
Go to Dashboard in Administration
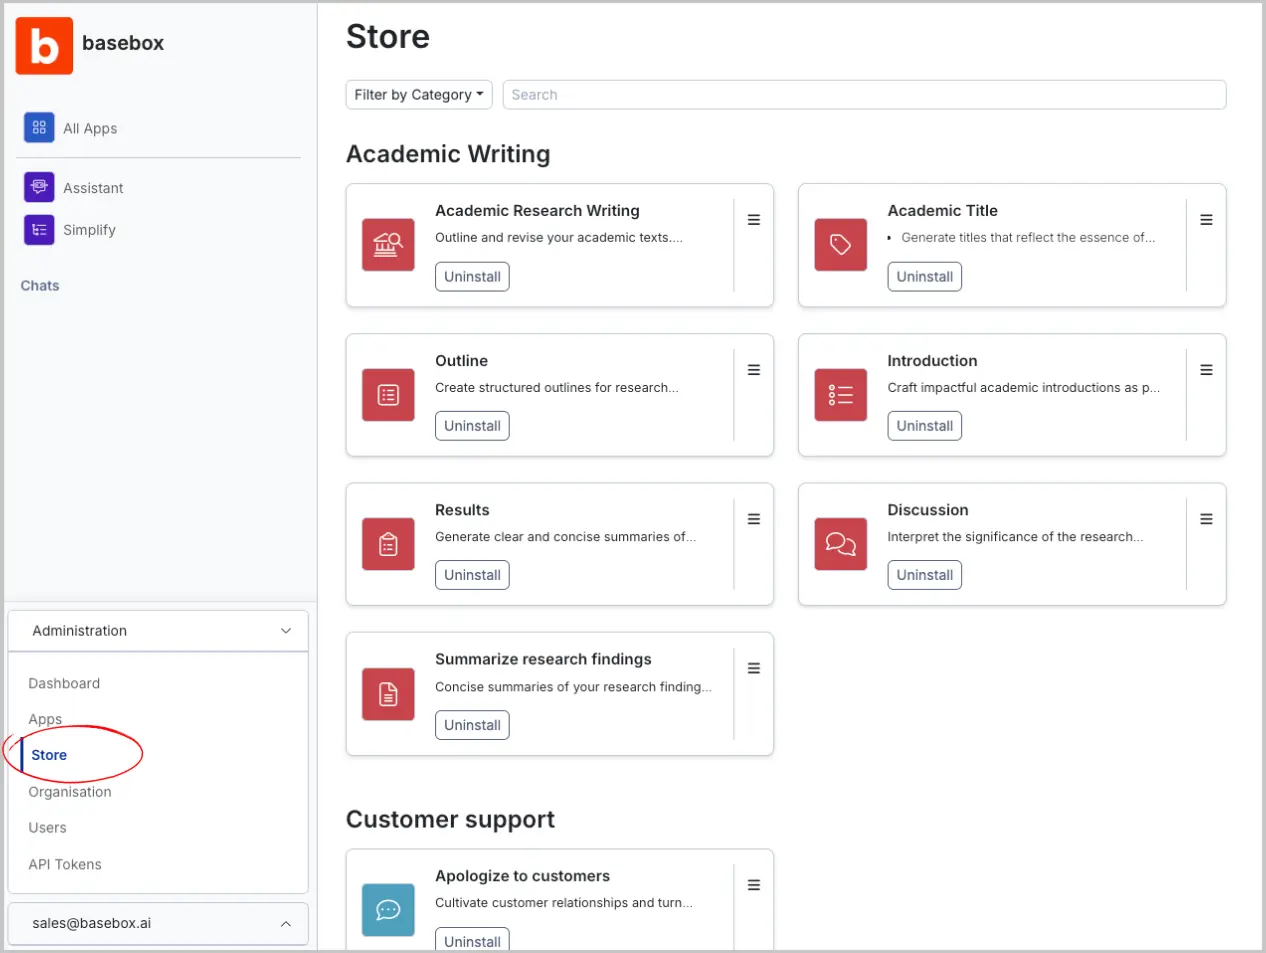[64, 684]
